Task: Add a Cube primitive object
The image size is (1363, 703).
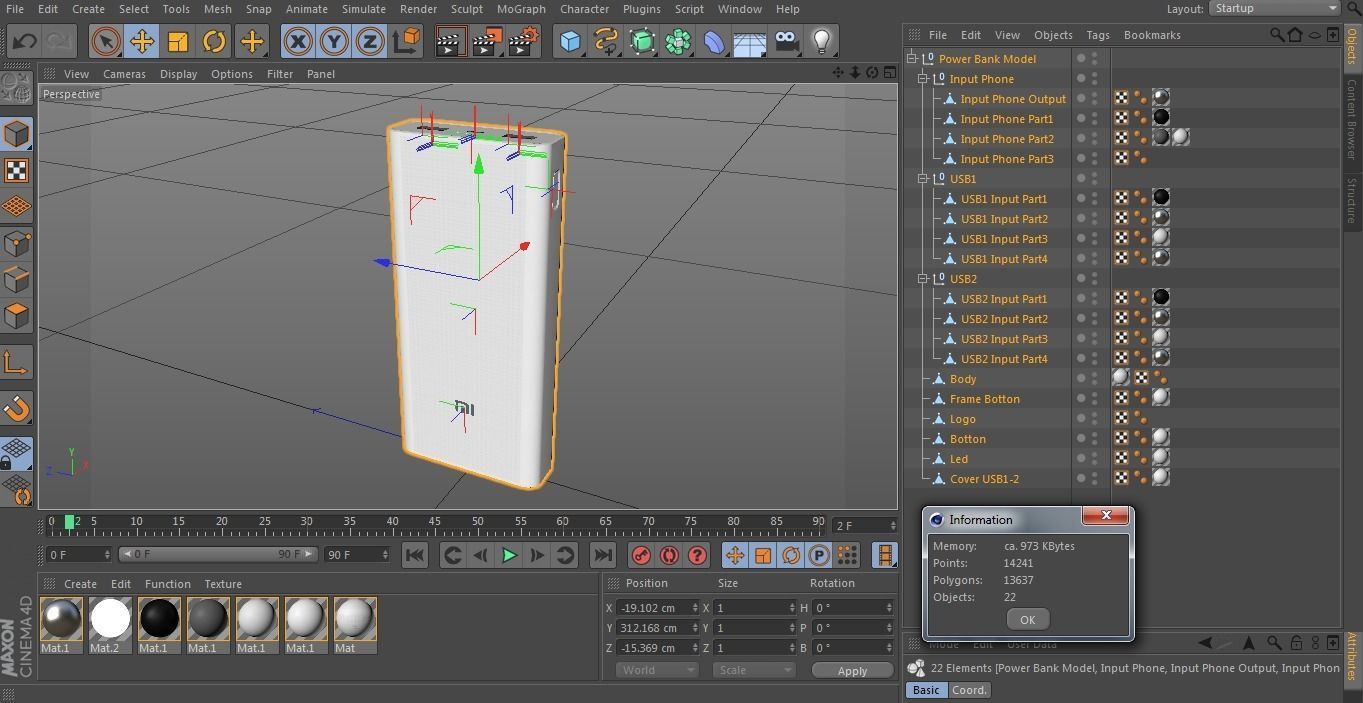Action: [570, 41]
